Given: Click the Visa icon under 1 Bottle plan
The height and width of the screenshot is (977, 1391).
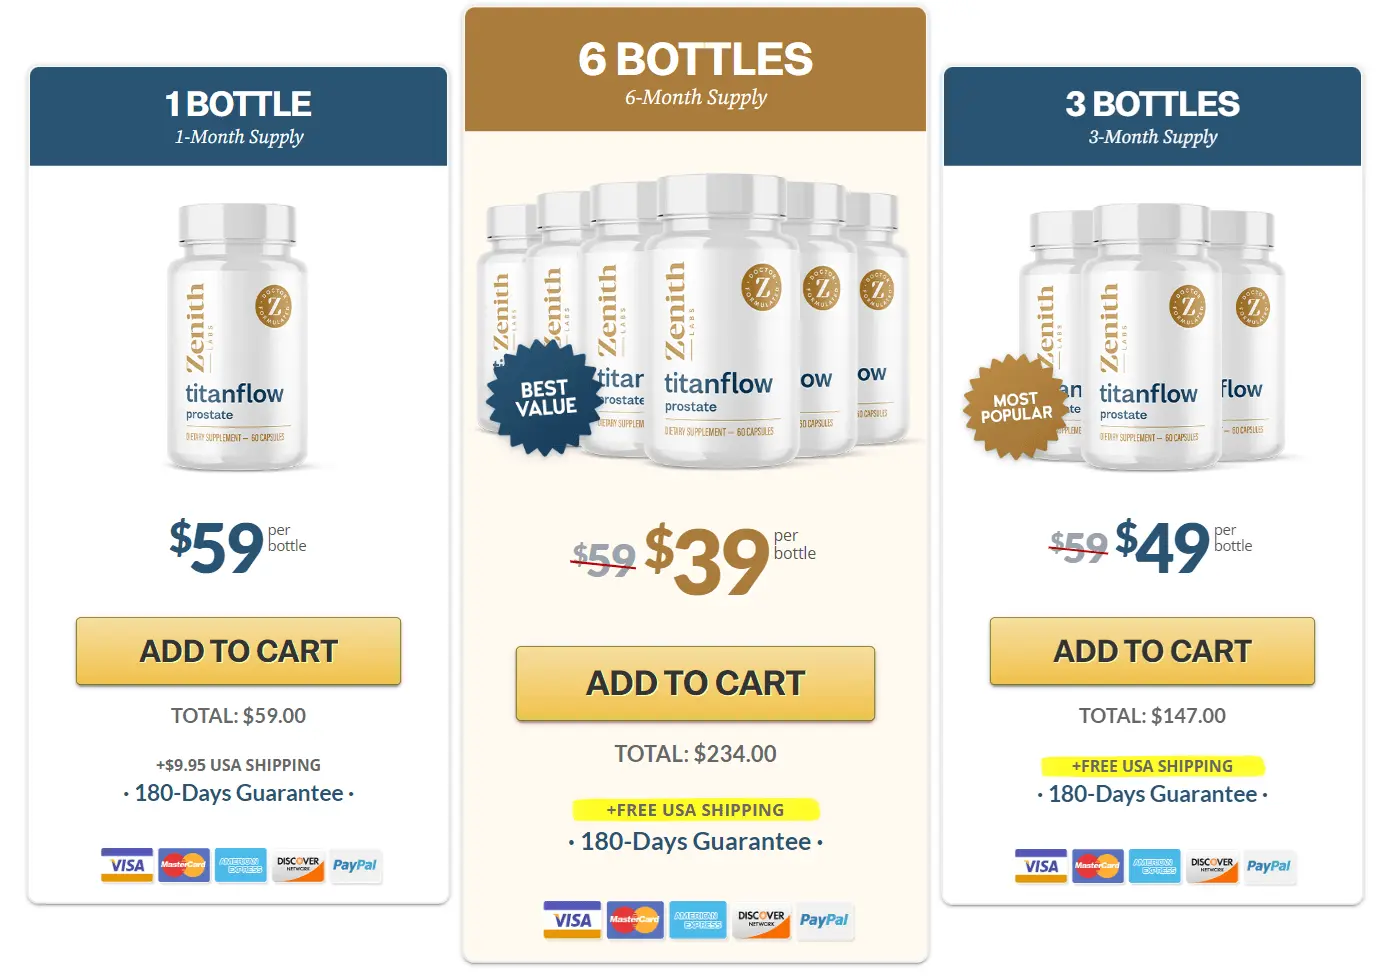Looking at the screenshot, I should click(x=126, y=866).
